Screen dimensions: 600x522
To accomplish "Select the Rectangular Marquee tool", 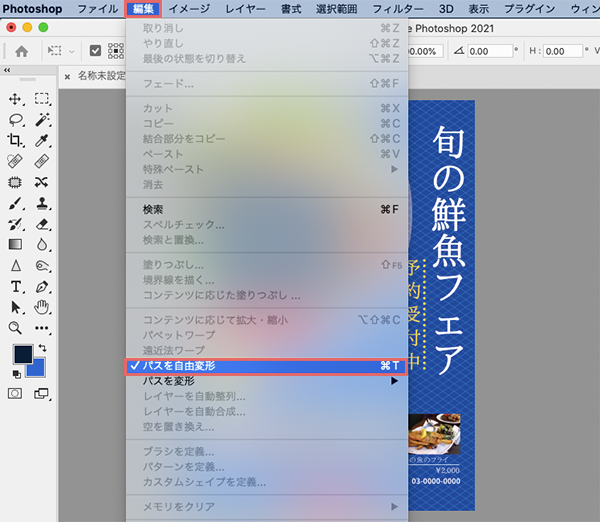I will pos(42,99).
